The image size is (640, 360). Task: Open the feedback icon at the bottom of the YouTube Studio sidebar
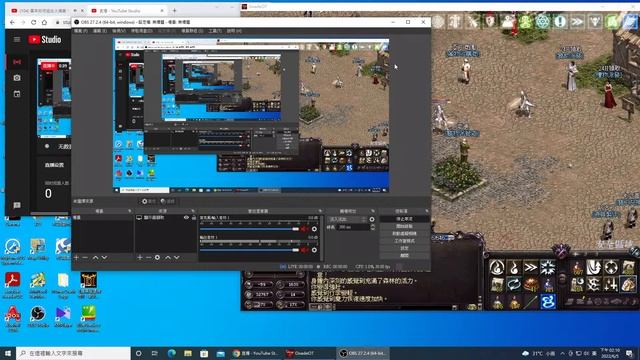[x=17, y=205]
